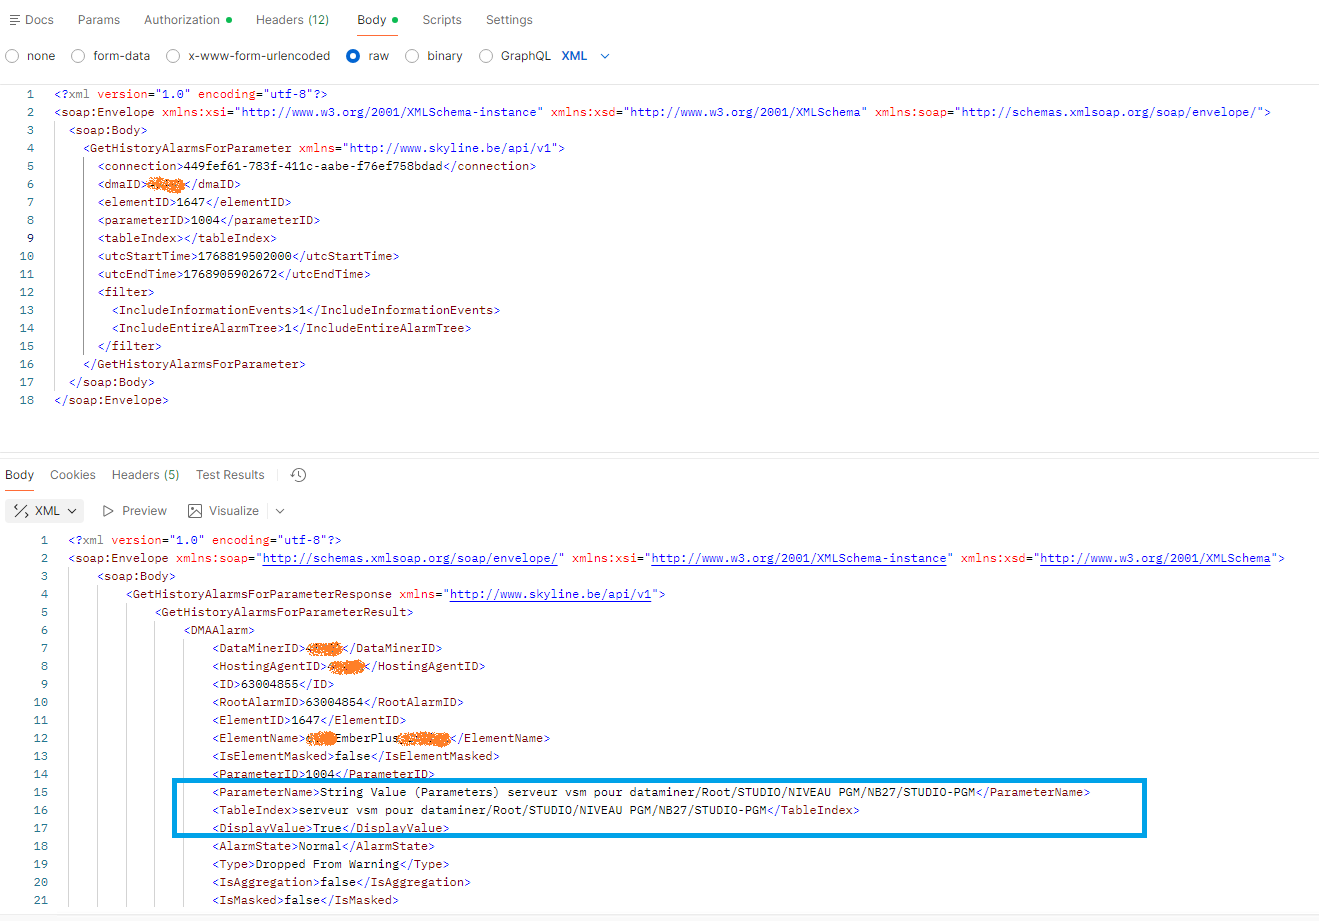This screenshot has height=921, width=1319.
Task: Open the request body XML language dropdown
Action: point(585,56)
